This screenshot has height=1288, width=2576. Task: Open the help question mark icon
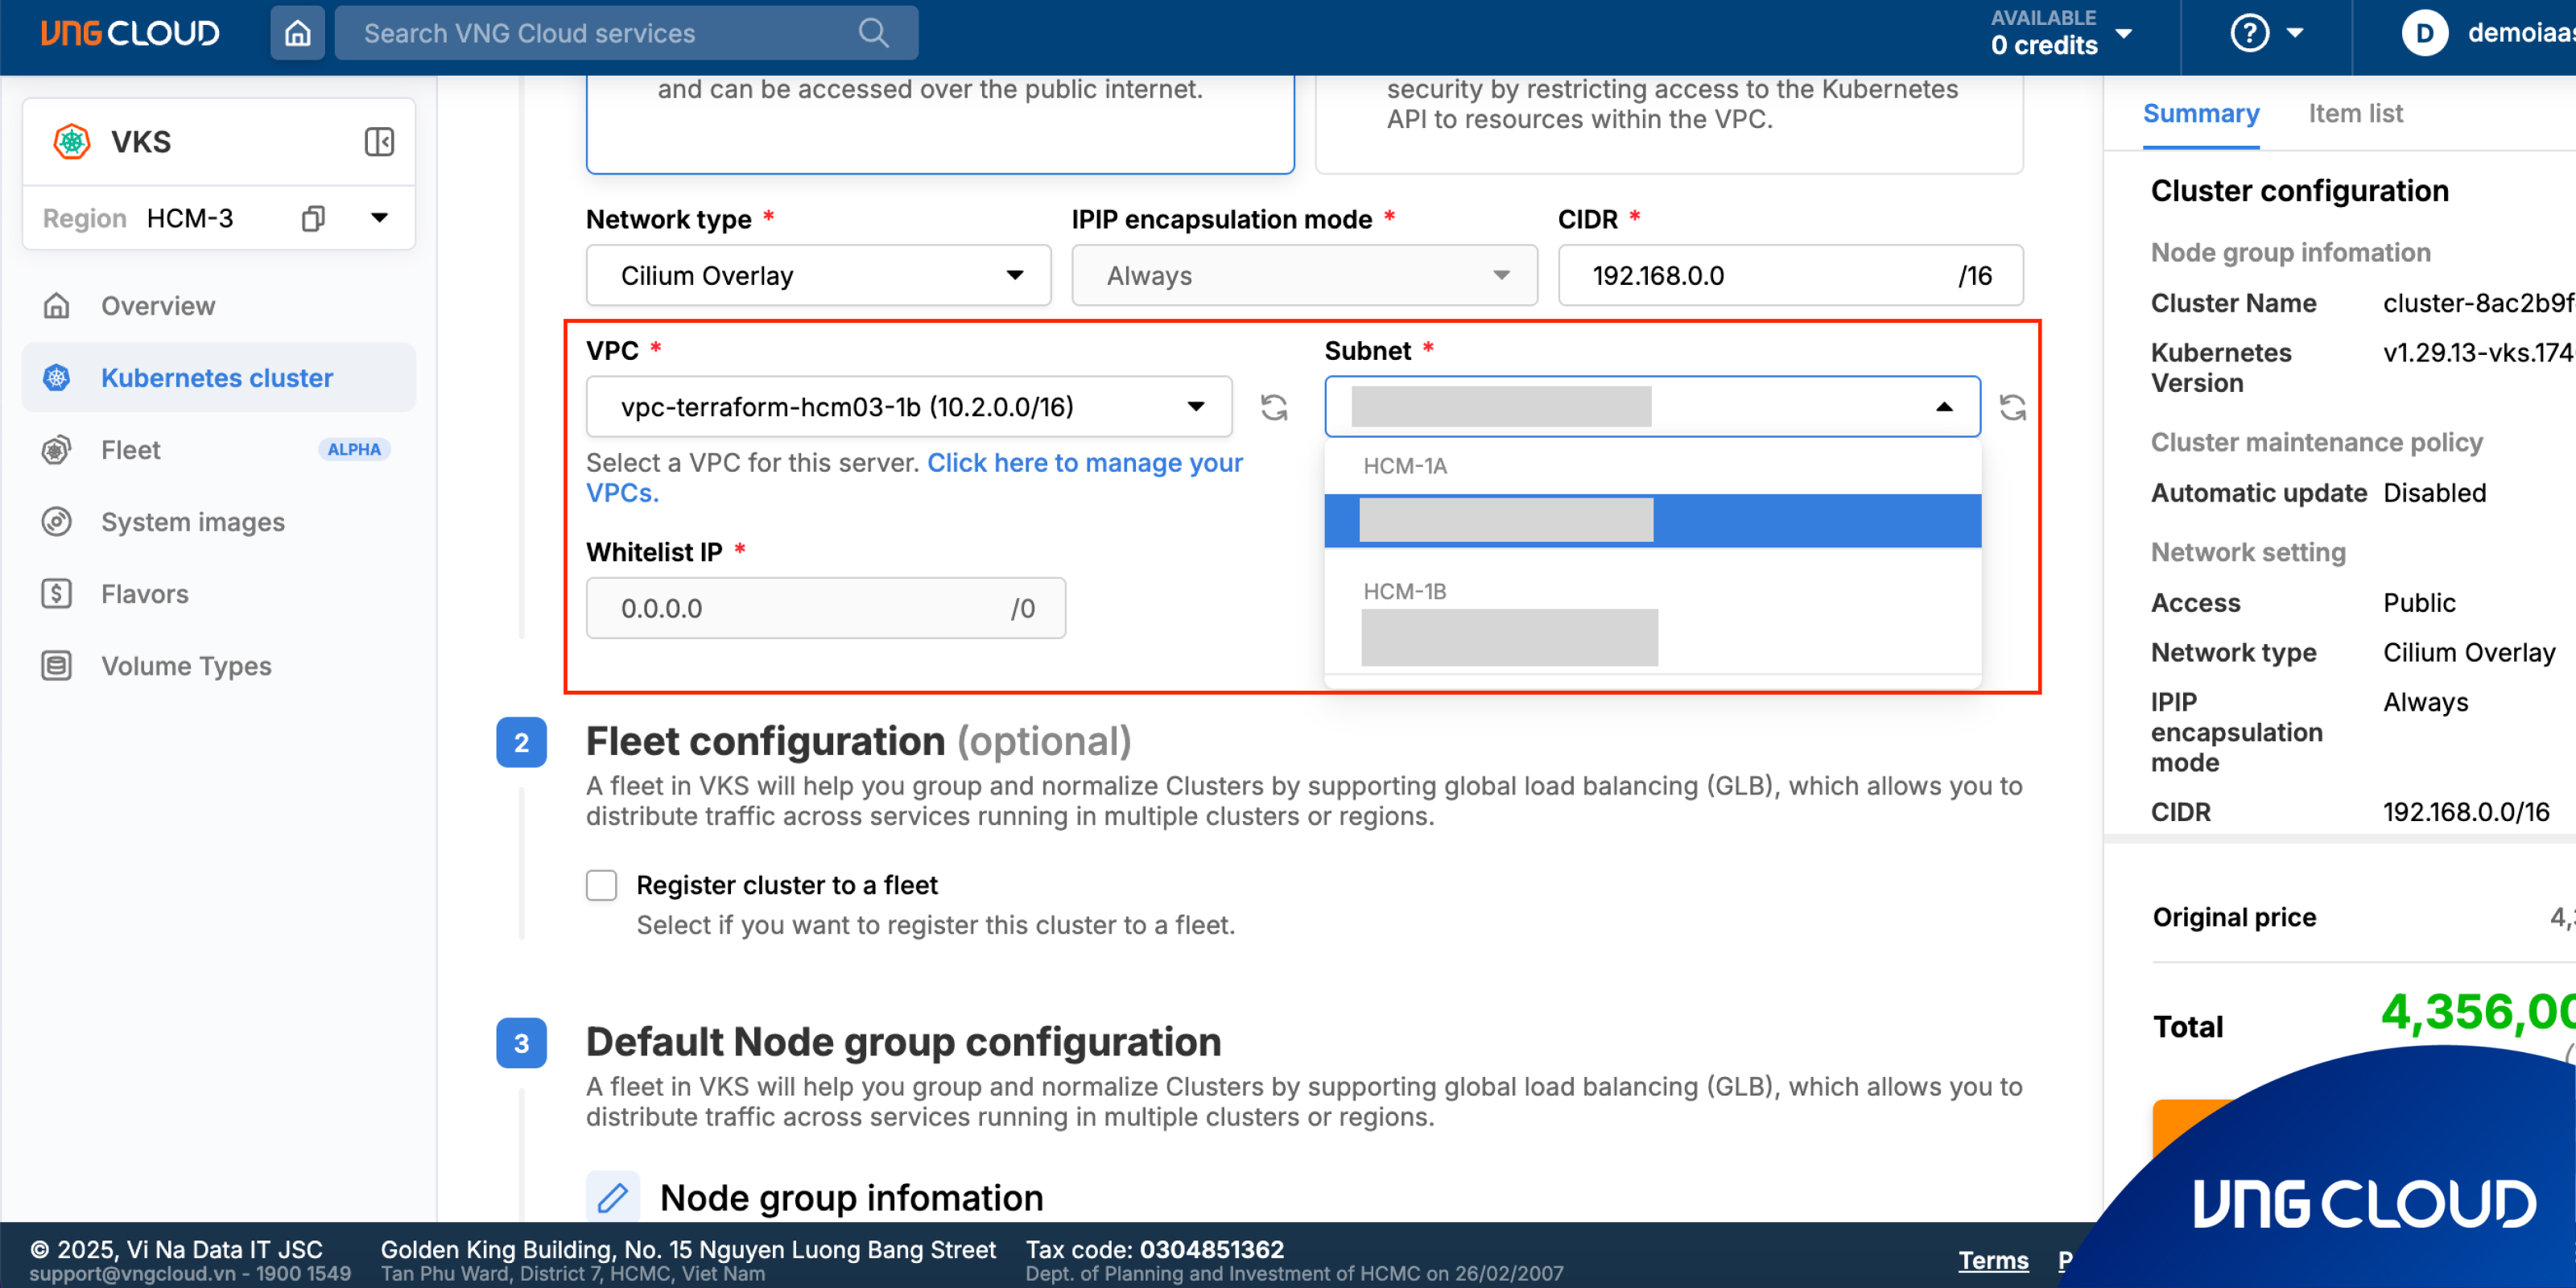coord(2249,33)
